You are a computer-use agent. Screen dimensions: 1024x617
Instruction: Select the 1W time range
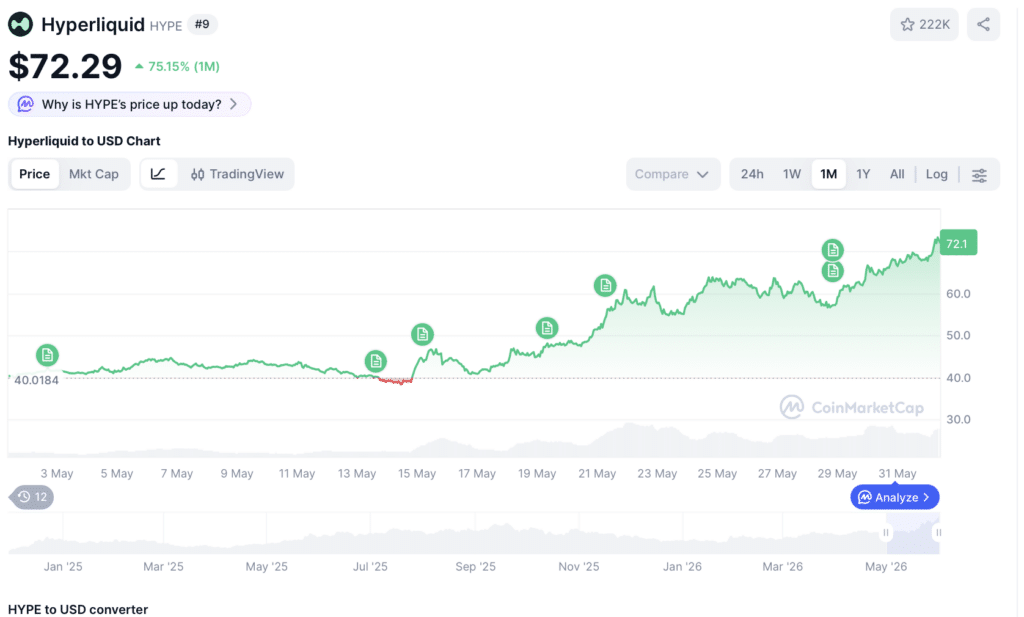(x=792, y=174)
